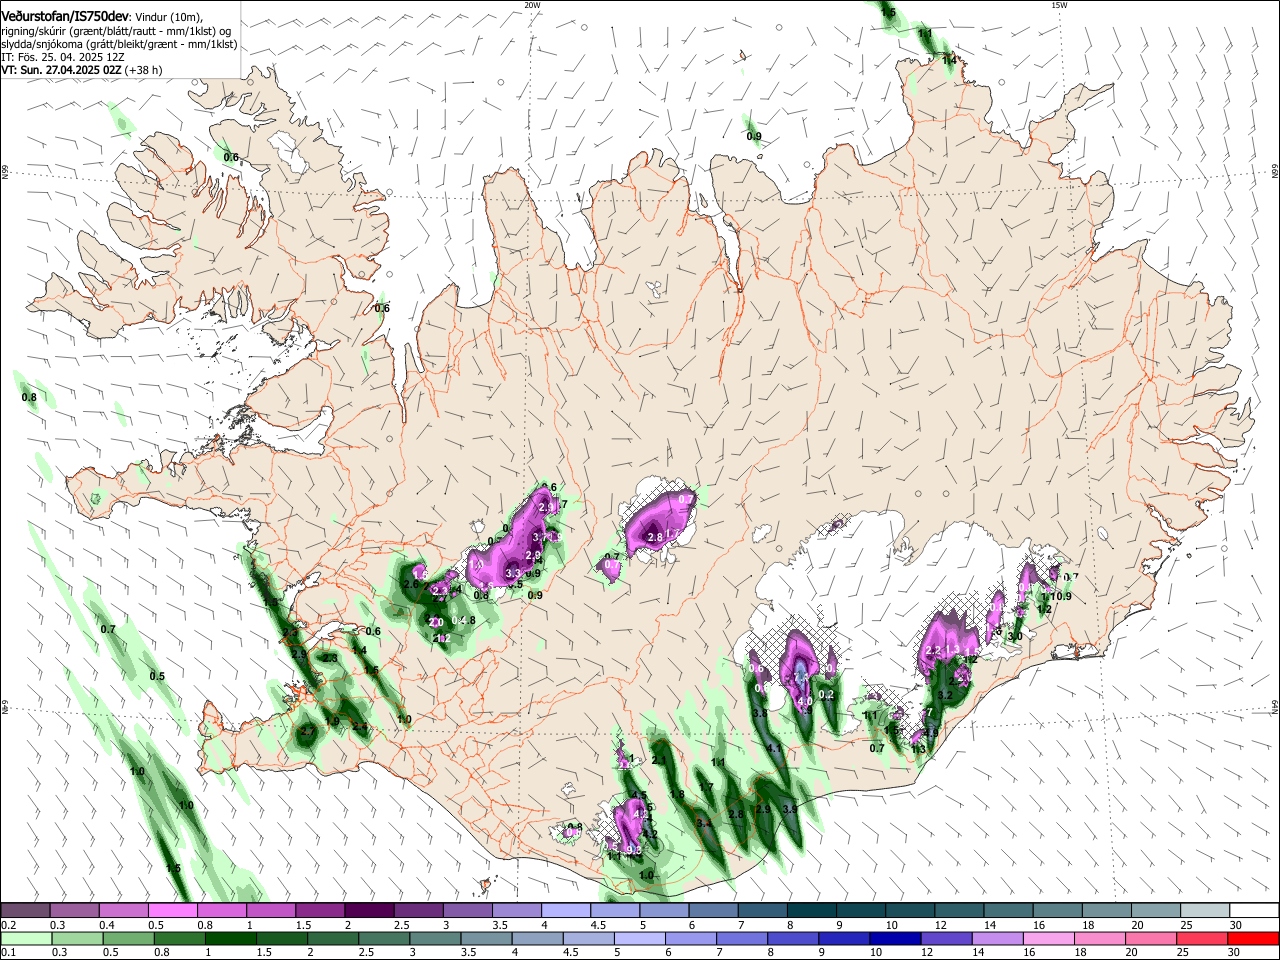1280x960 pixels.
Task: Pick bottom-row blue swatch between 7 and 8
Action: [742, 938]
